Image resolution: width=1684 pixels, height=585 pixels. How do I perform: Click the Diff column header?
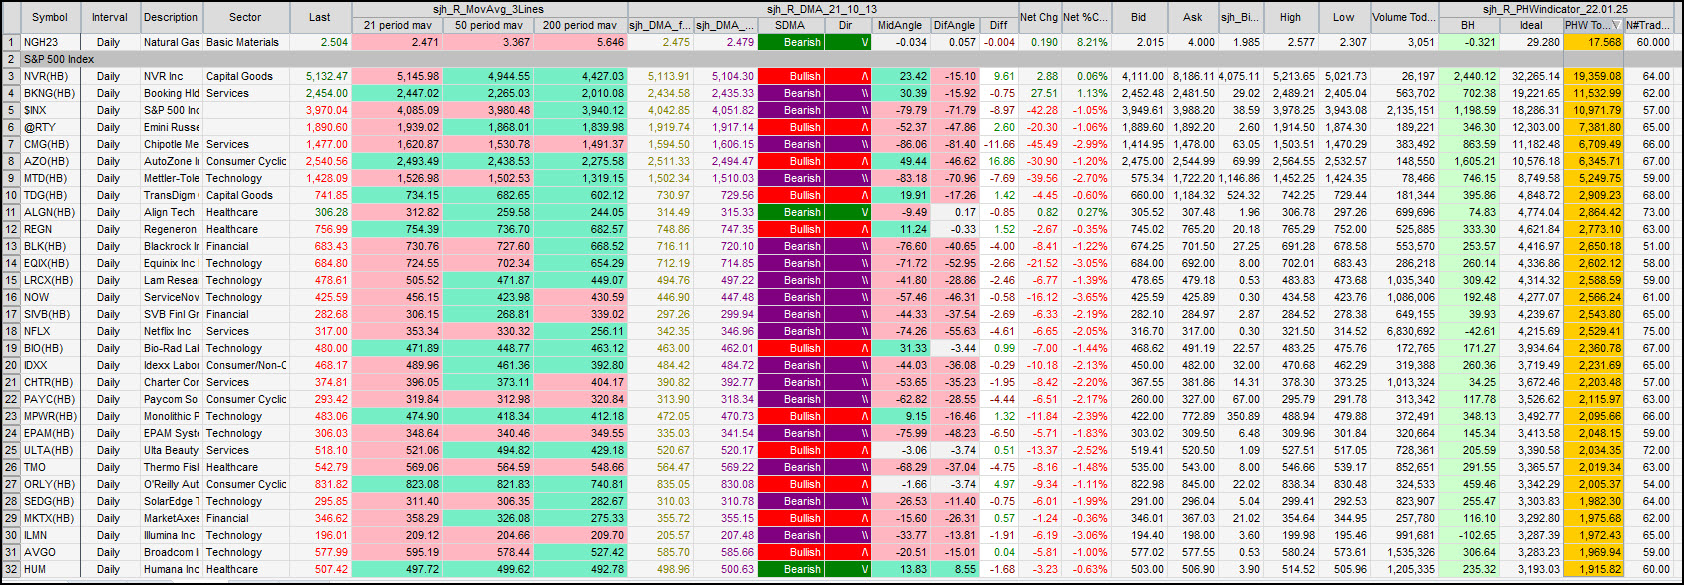click(998, 25)
